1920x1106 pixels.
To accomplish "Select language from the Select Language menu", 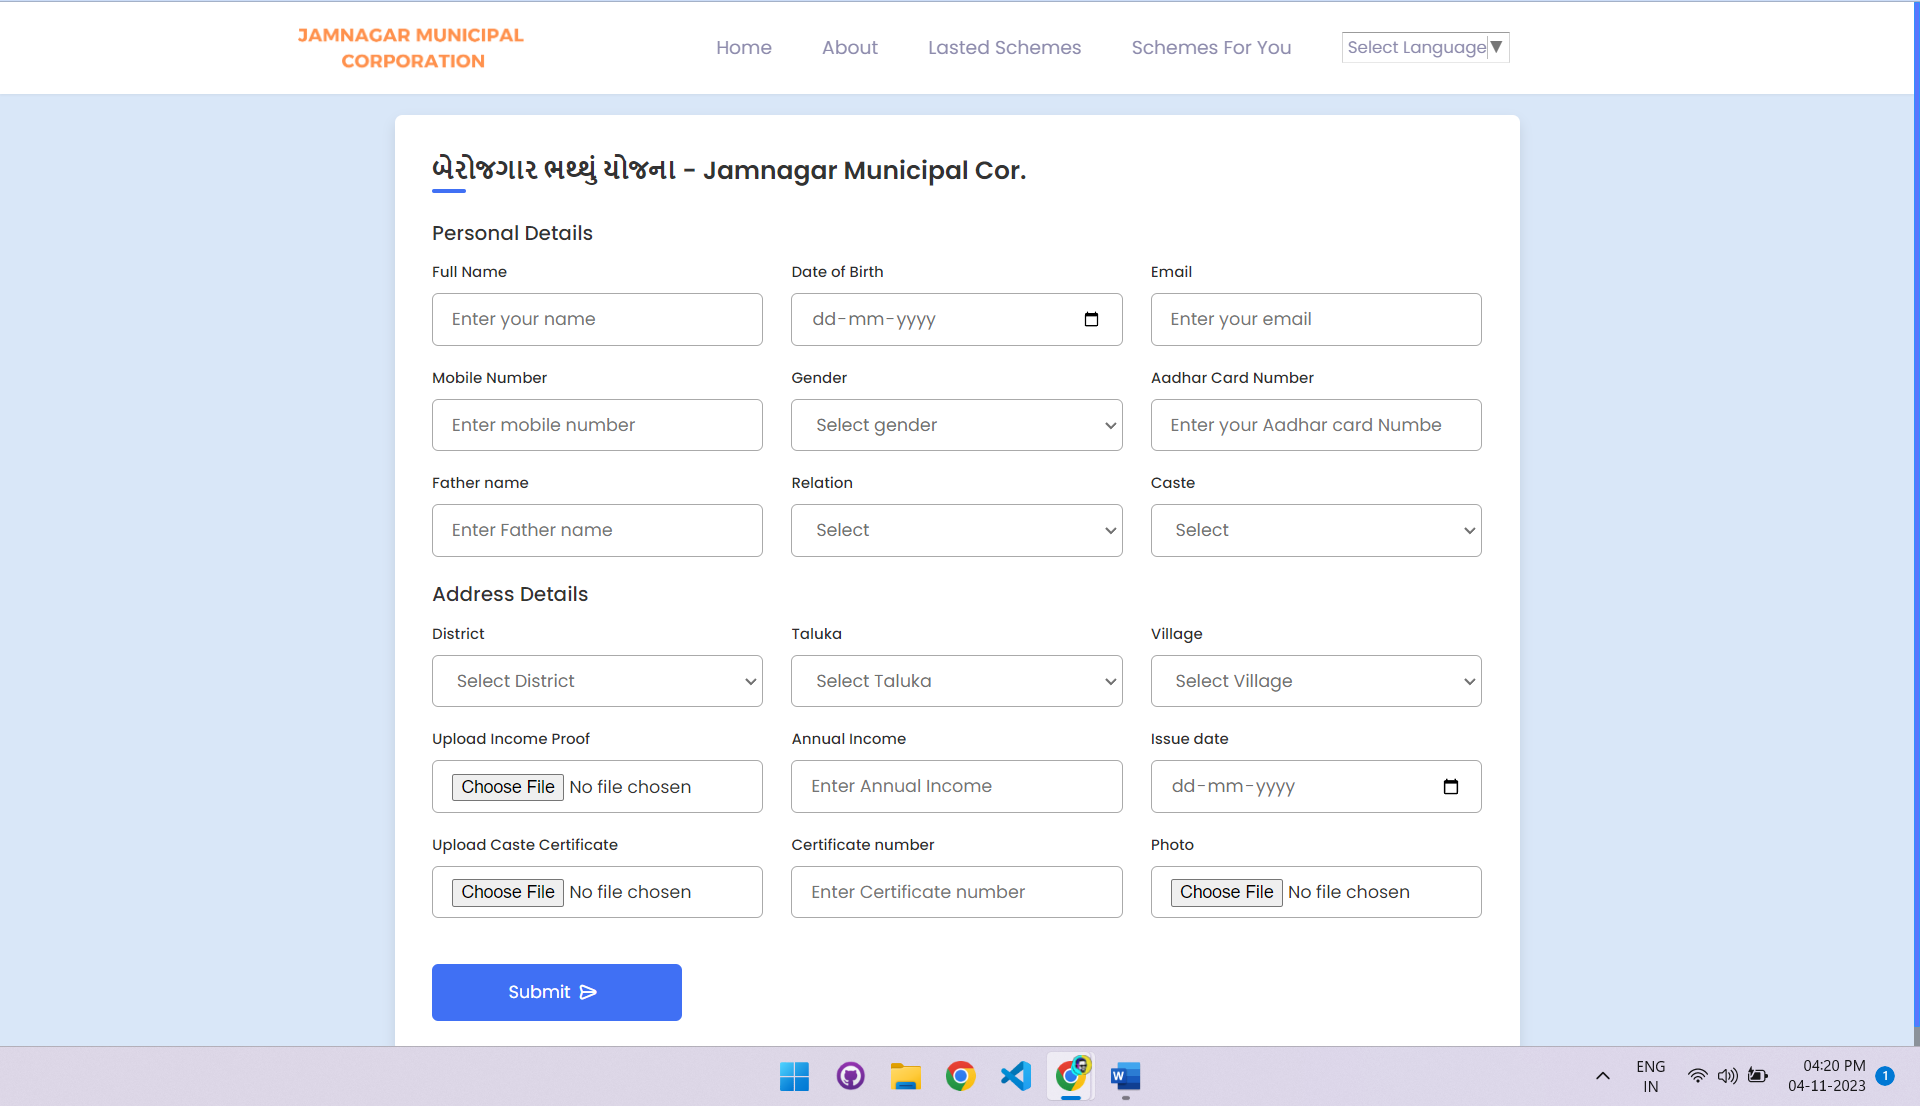I will coord(1424,47).
